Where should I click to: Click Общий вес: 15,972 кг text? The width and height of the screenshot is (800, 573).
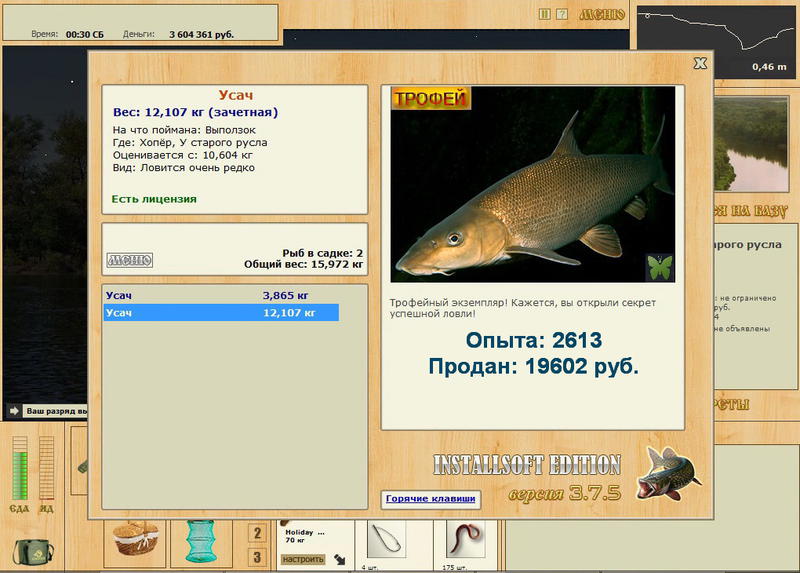304,264
